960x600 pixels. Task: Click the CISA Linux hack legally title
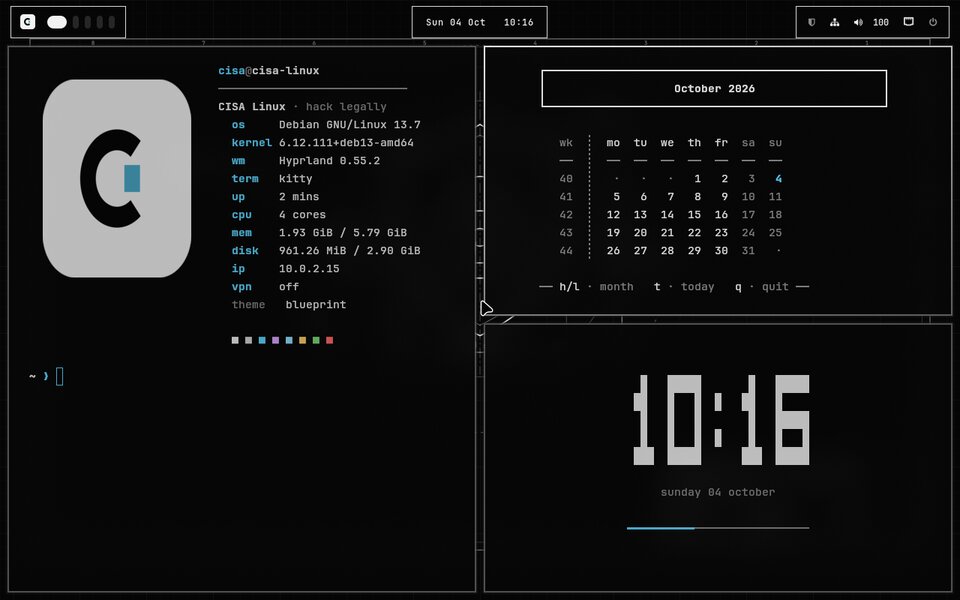(302, 107)
